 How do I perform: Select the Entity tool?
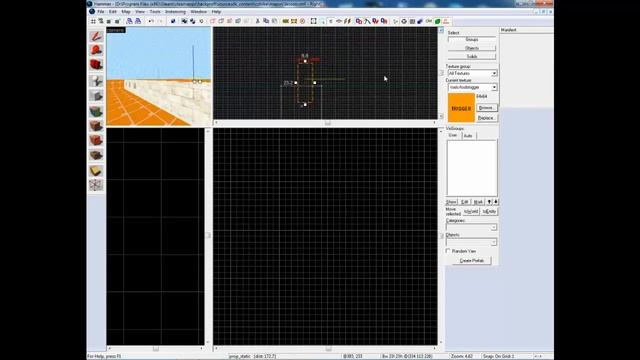[x=96, y=80]
